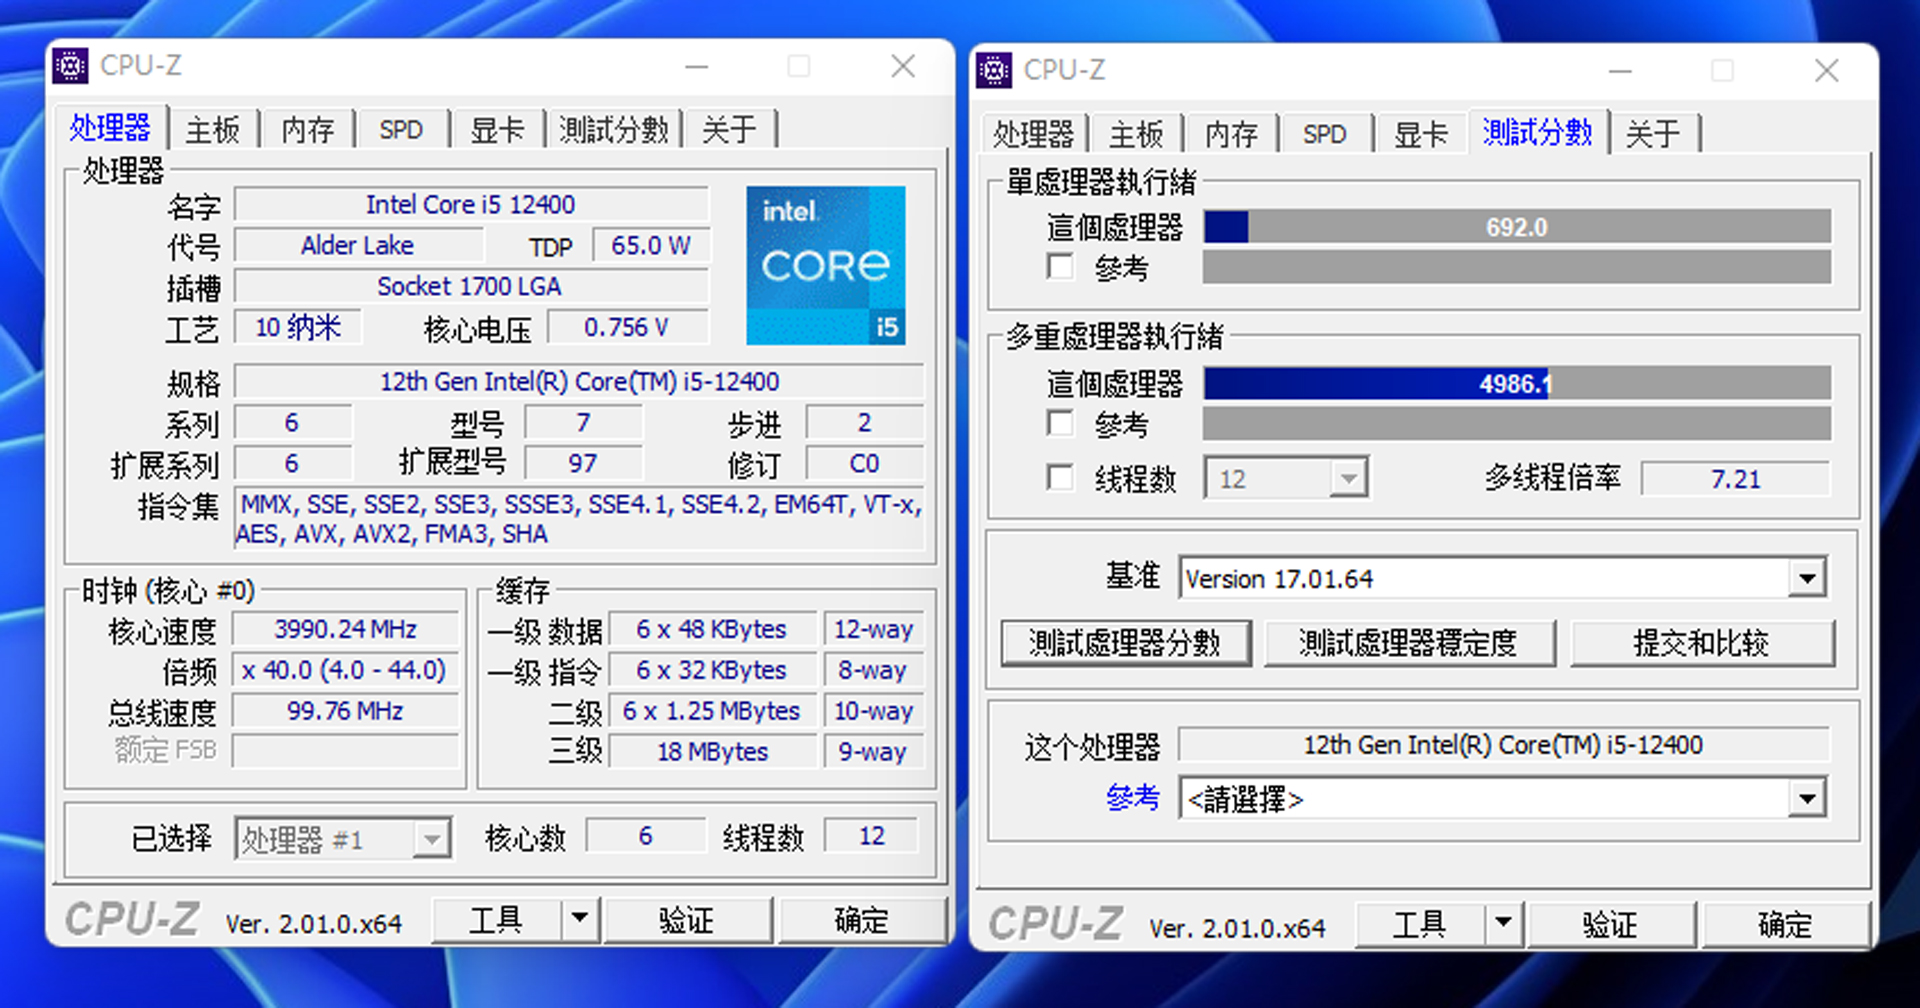Viewport: 1920px width, 1008px height.
Task: Open 关于 tab in left window
Action: coord(729,130)
